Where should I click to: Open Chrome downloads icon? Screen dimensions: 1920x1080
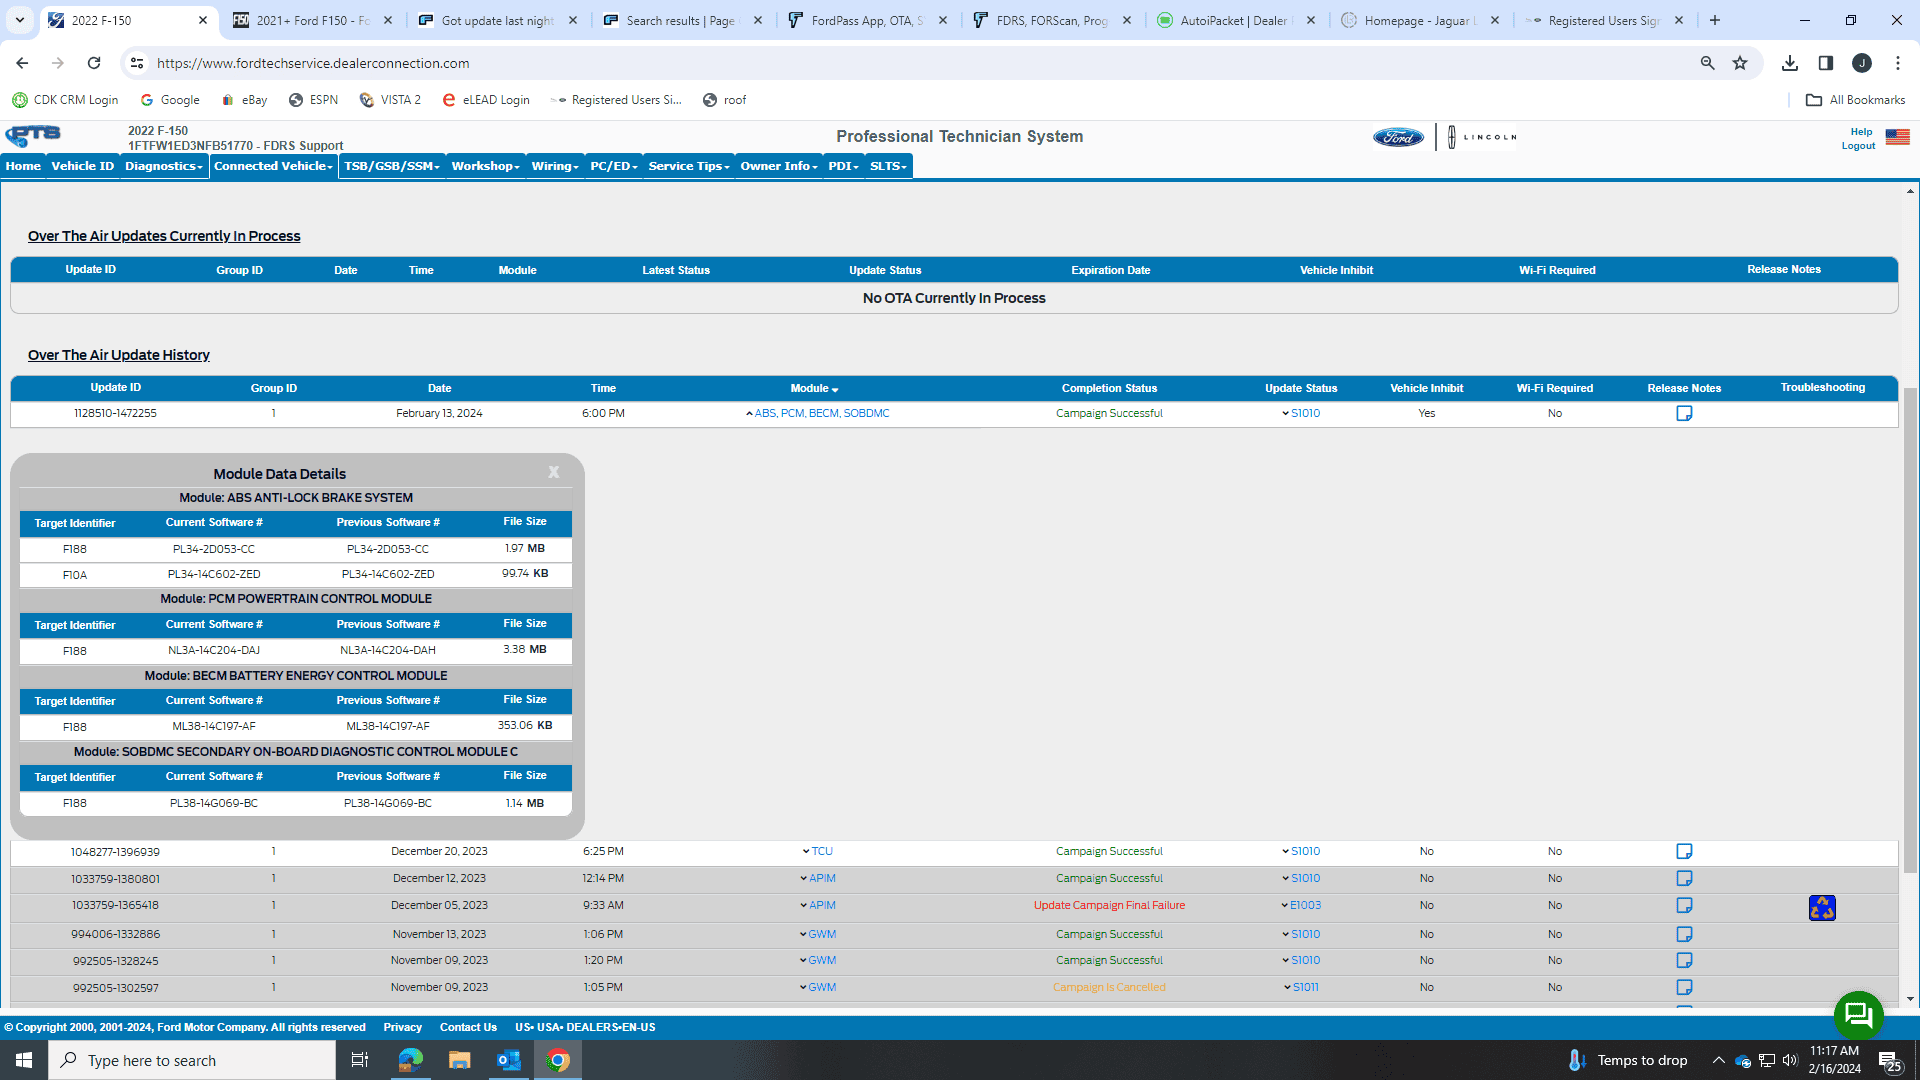click(x=1789, y=63)
